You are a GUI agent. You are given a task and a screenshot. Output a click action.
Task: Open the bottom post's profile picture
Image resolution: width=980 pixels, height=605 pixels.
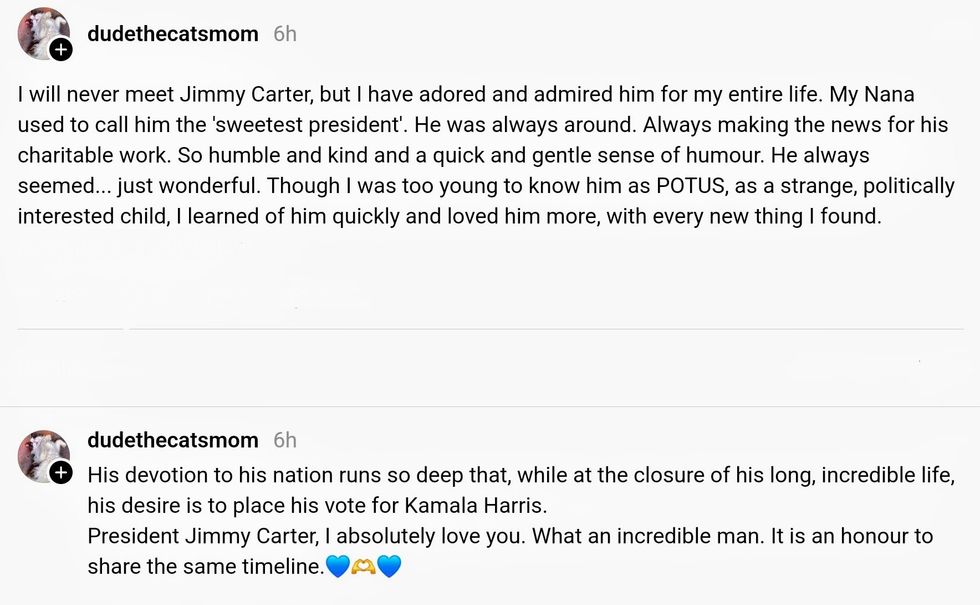click(x=41, y=455)
